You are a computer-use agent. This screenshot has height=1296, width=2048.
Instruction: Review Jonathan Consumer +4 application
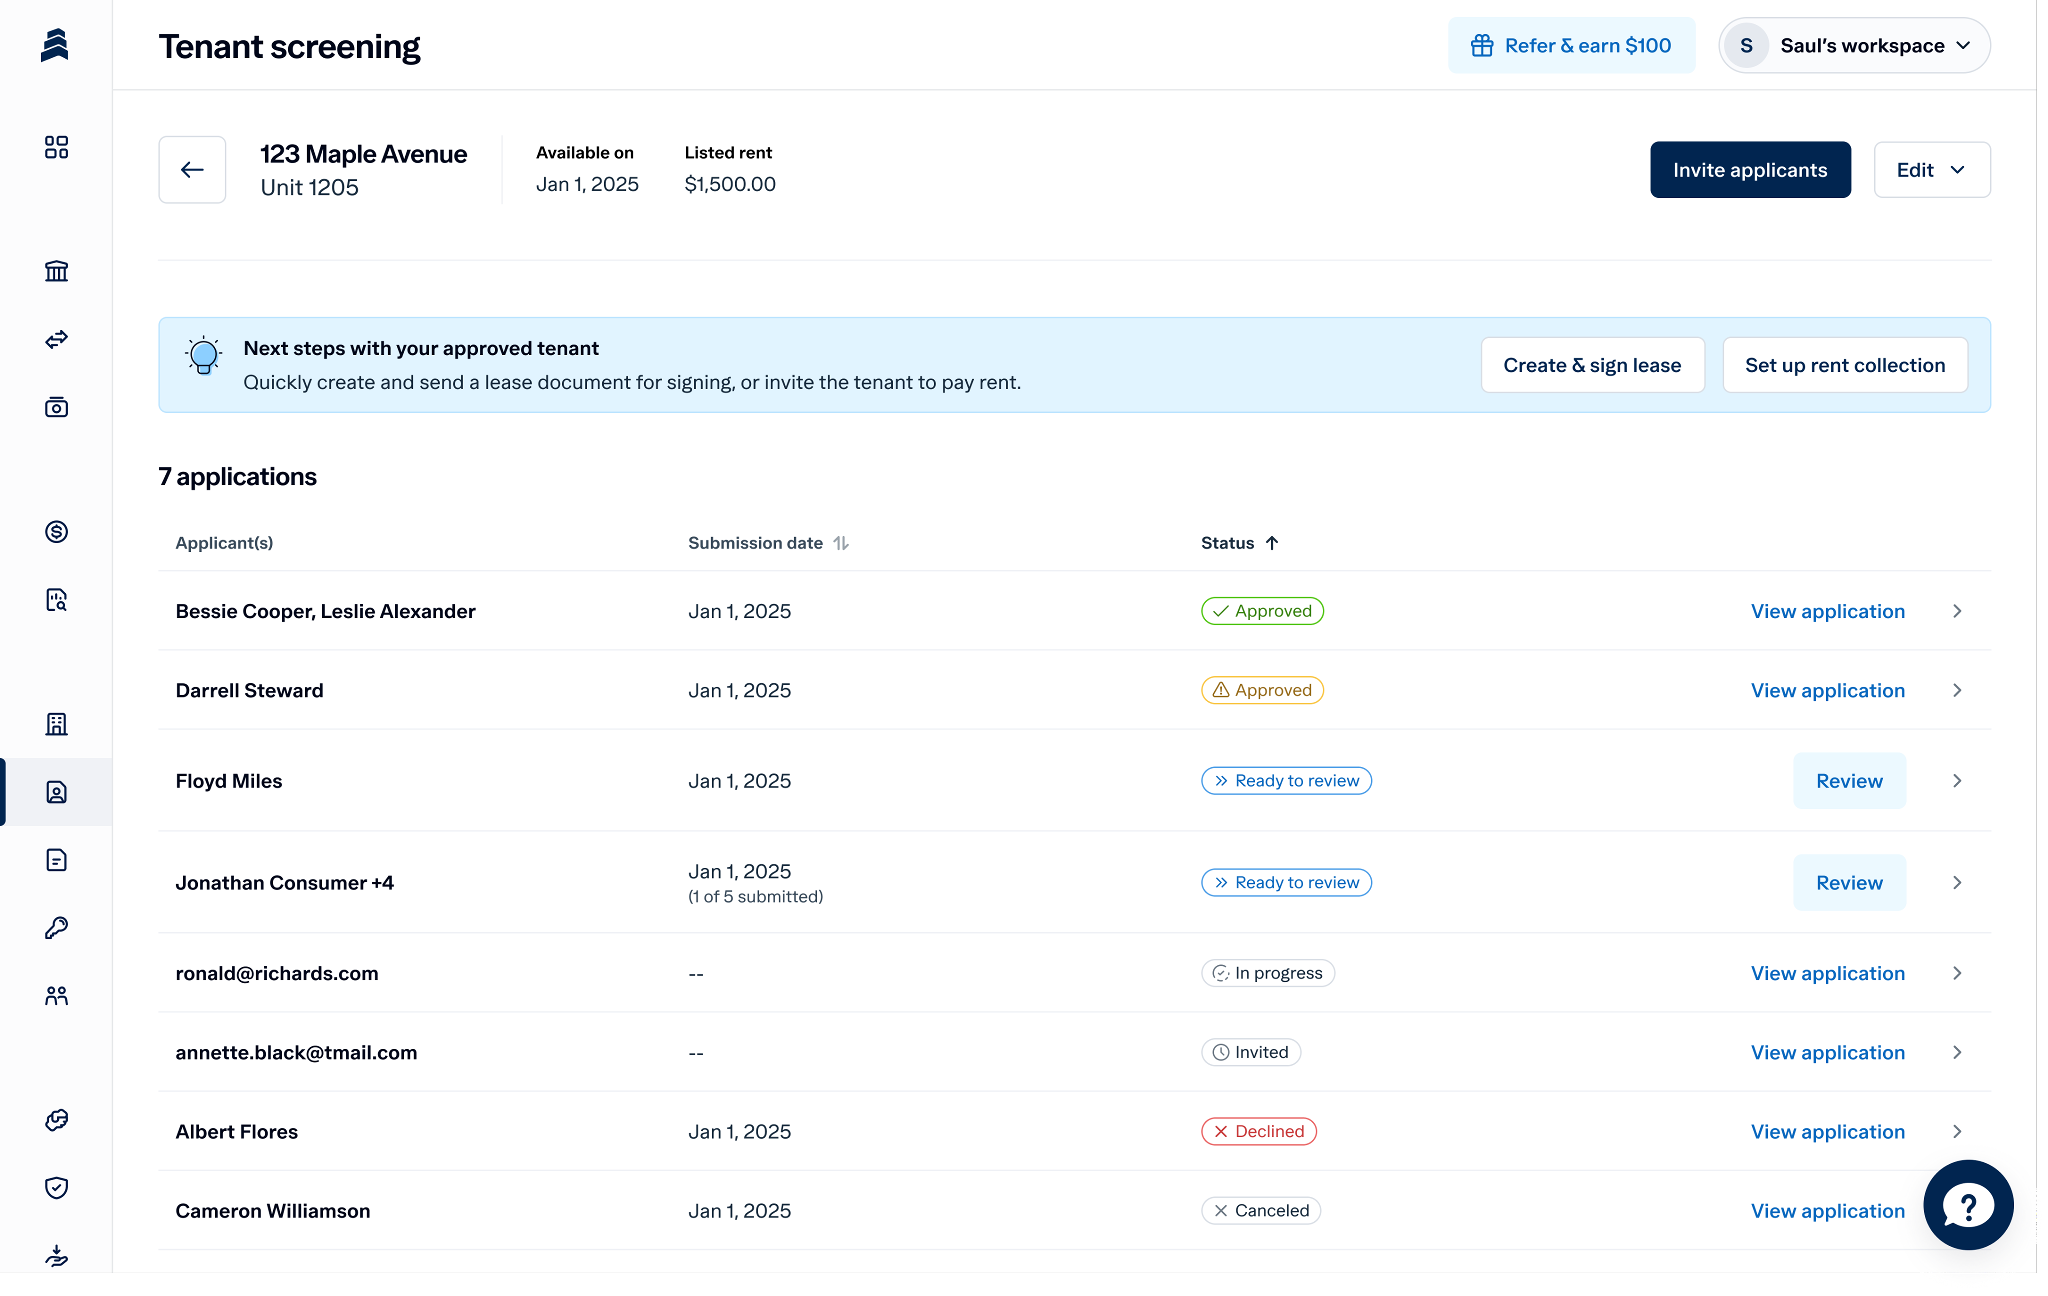point(1849,883)
